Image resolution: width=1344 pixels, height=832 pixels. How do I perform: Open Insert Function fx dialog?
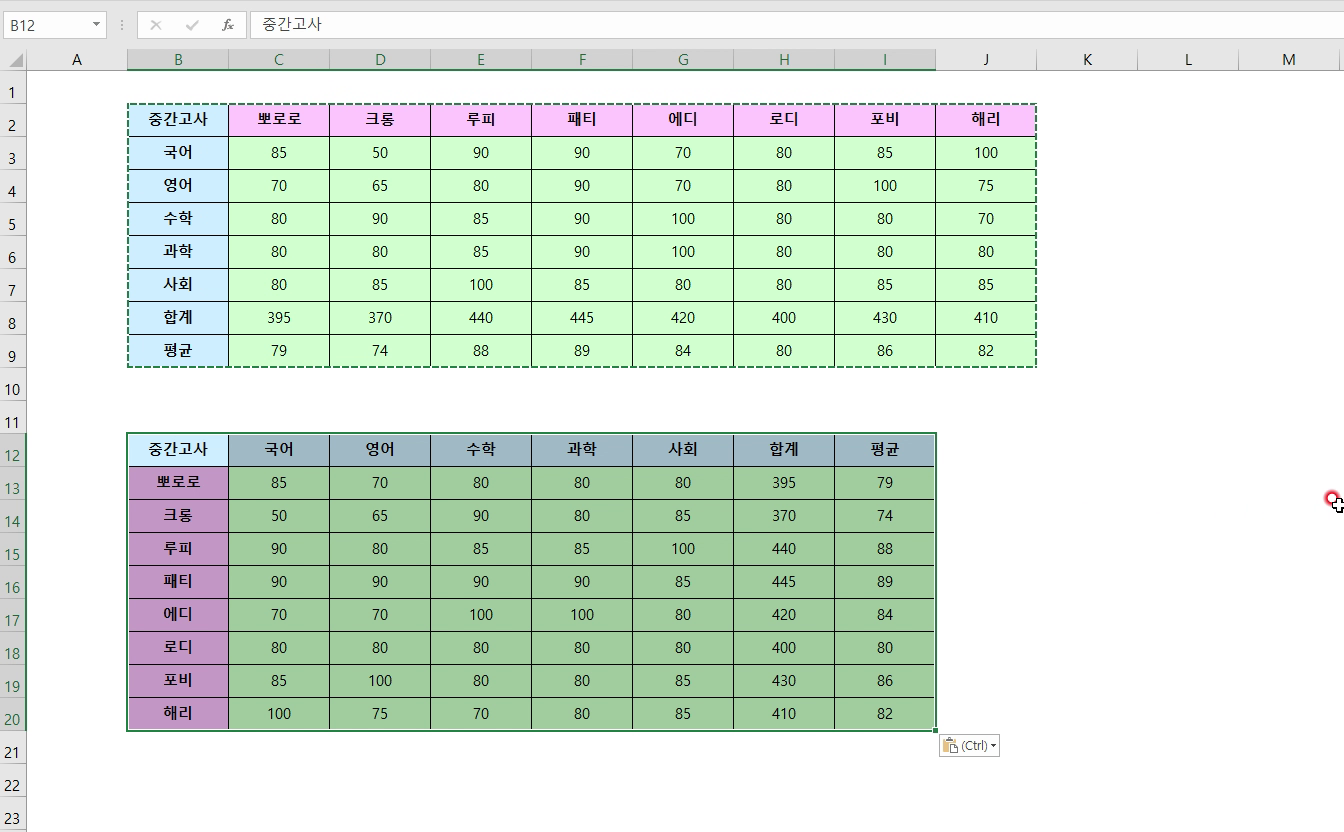point(228,25)
